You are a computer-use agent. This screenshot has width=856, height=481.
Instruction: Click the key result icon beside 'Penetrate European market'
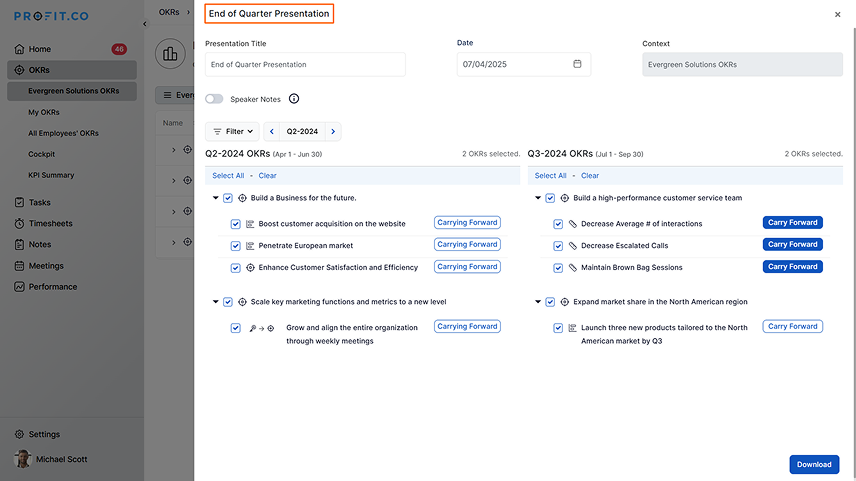click(250, 246)
